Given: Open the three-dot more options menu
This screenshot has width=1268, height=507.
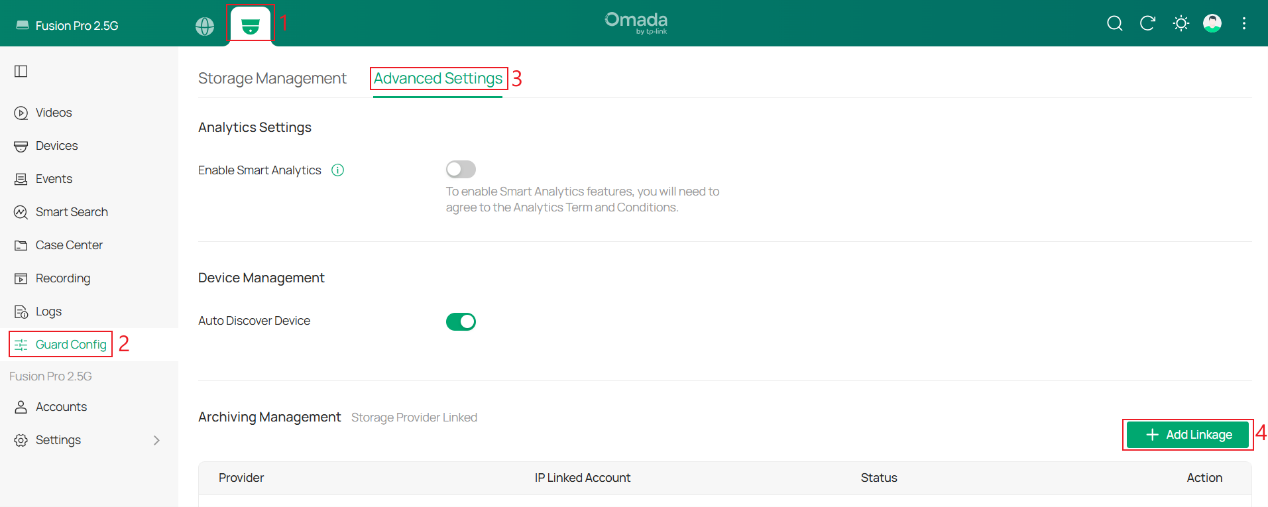Looking at the screenshot, I should coord(1244,23).
